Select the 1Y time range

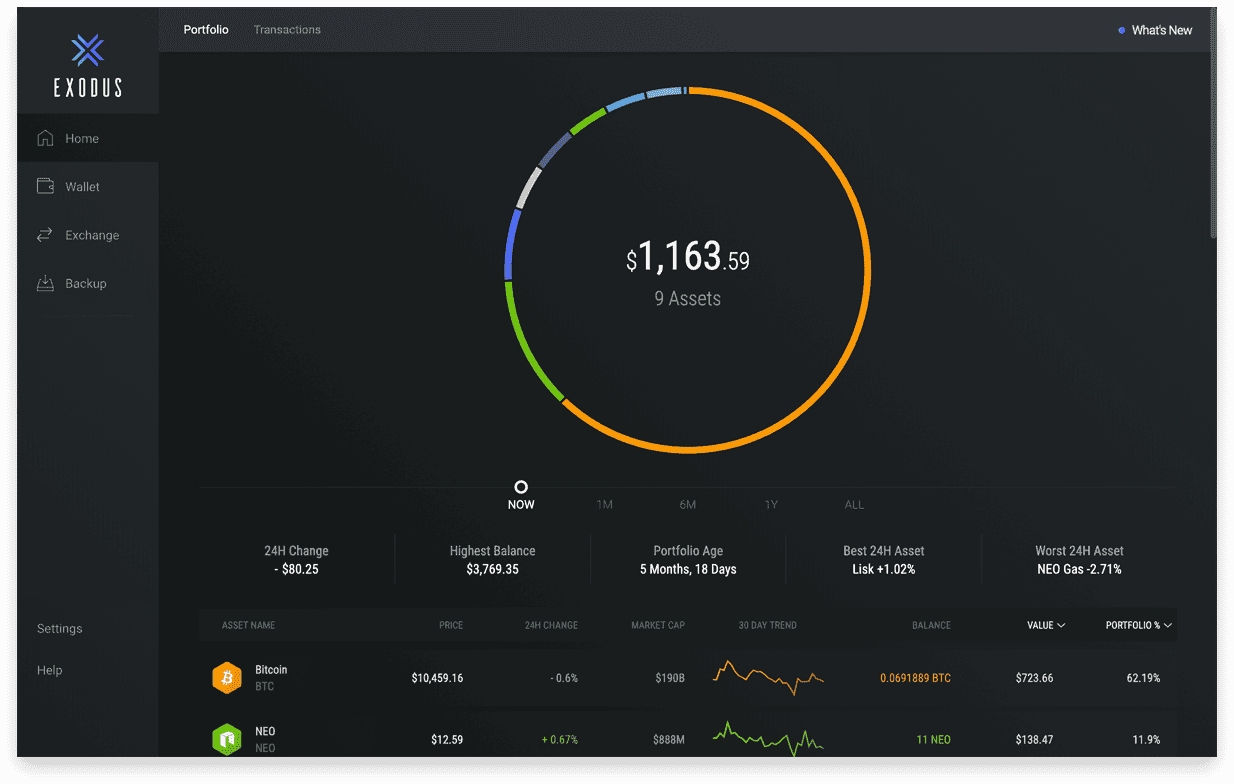click(771, 505)
